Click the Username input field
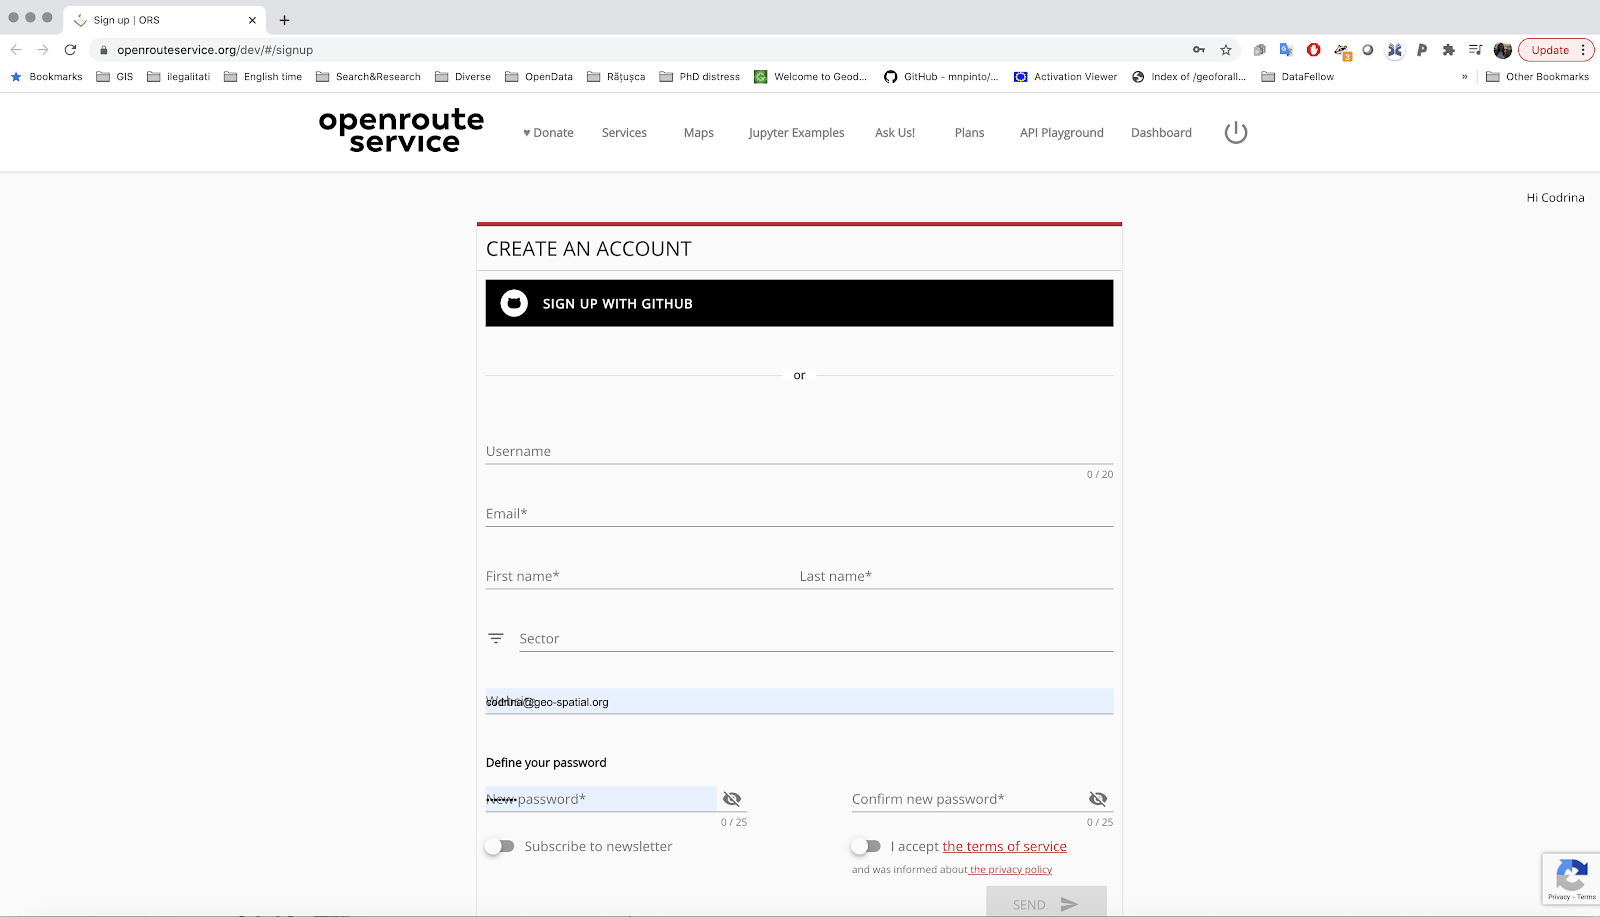1600x917 pixels. click(799, 452)
